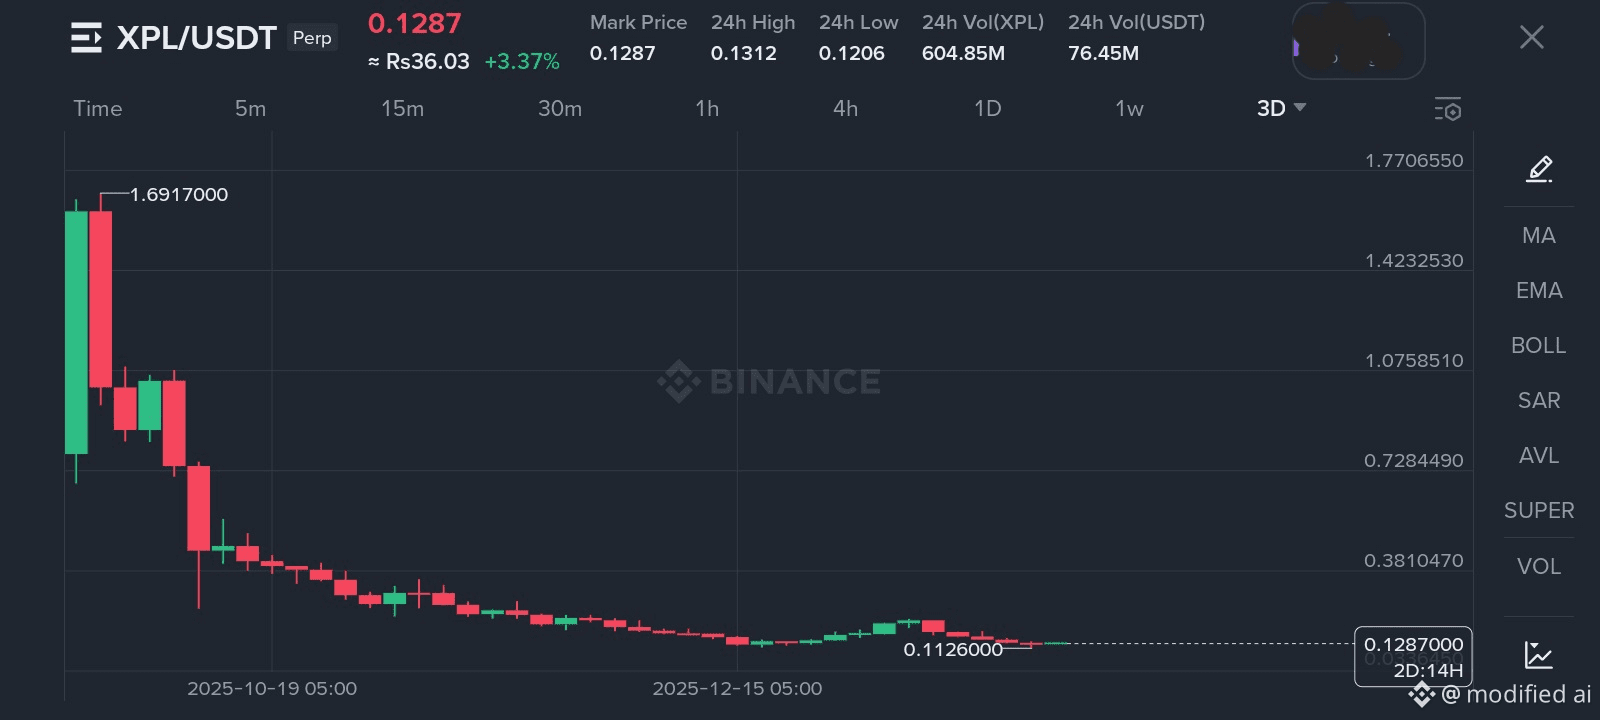Open the XPL/USDT pair selector
1600x720 pixels.
point(196,38)
